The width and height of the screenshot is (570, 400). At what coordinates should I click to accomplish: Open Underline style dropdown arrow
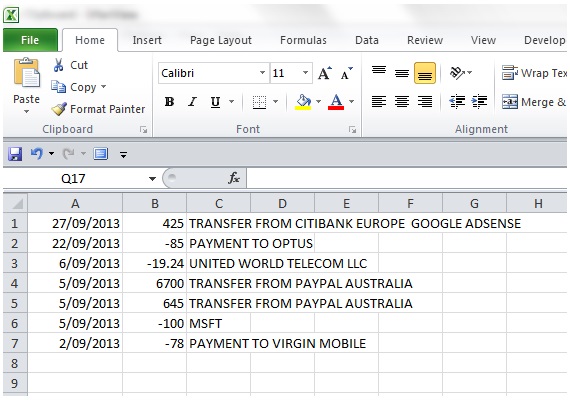click(x=232, y=101)
